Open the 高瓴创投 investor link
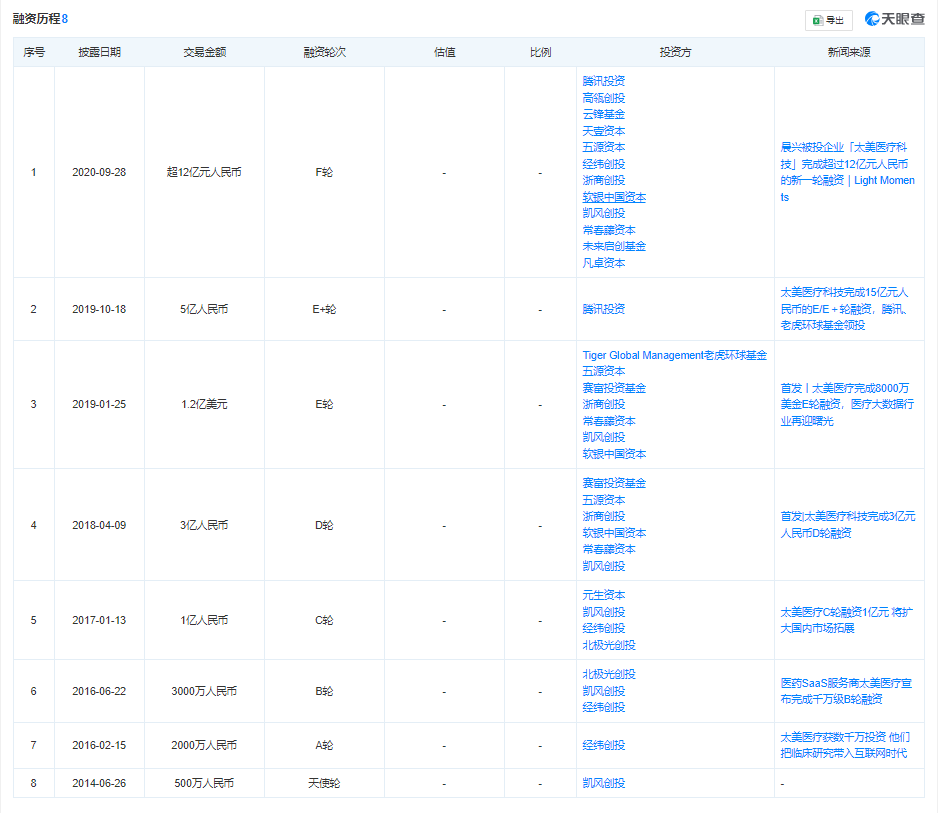Screen dimensions: 938x813 (x=603, y=98)
